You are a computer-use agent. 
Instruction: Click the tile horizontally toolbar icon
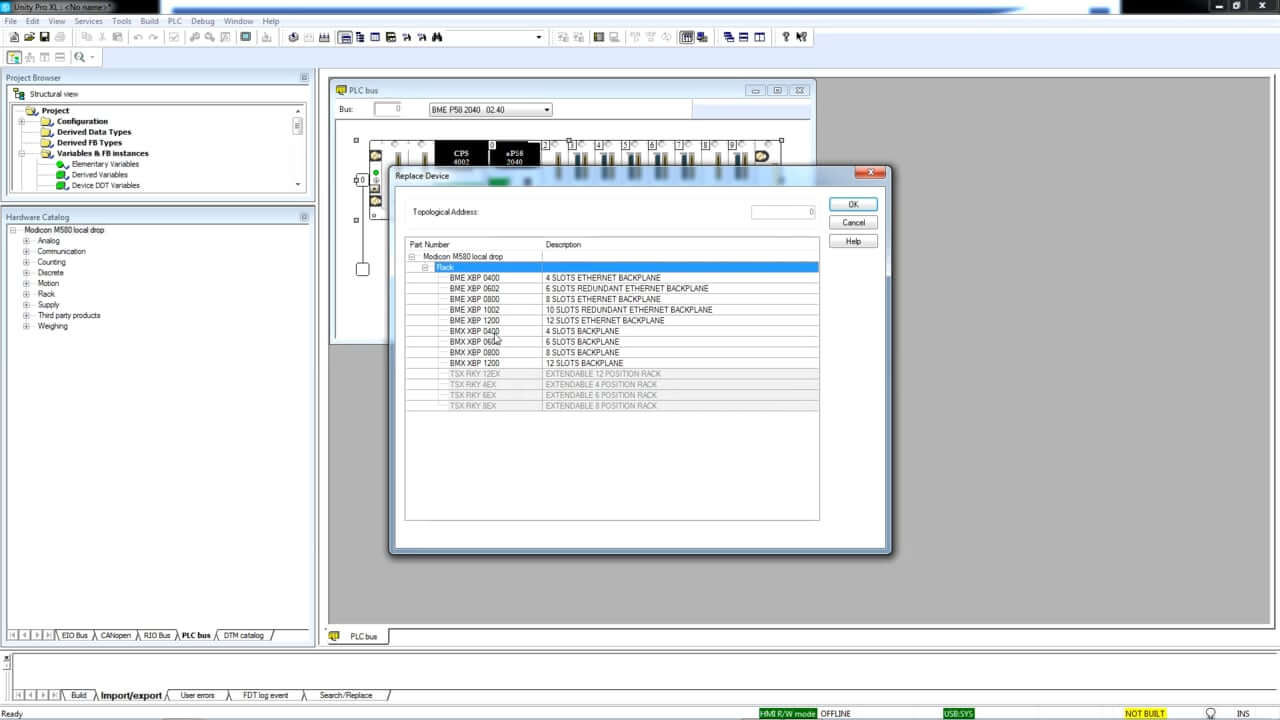tap(744, 37)
